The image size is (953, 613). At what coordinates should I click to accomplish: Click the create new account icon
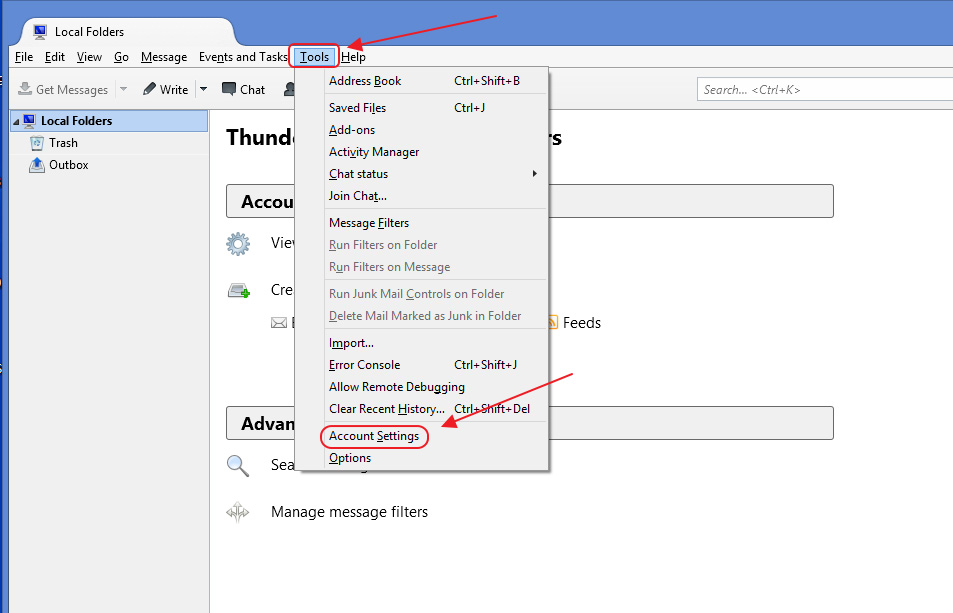239,290
